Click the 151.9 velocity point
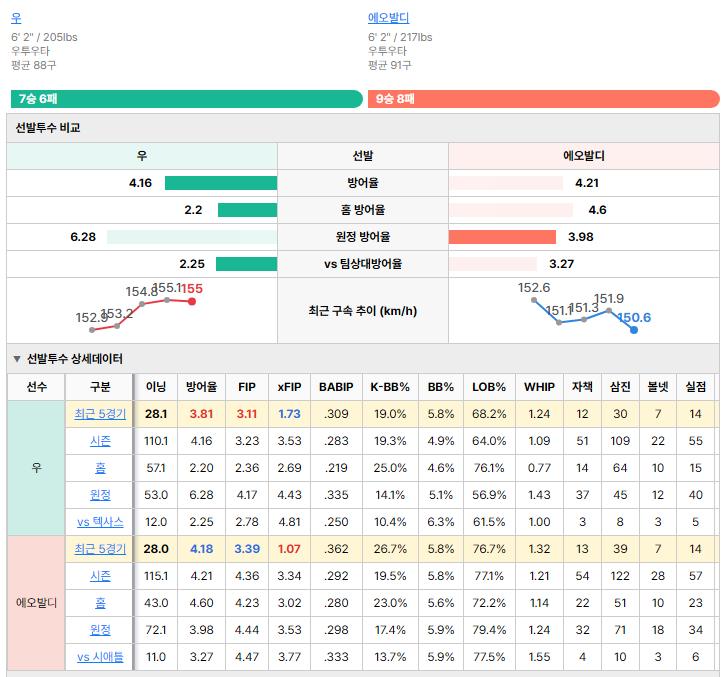Image resolution: width=726 pixels, height=677 pixels. (609, 311)
